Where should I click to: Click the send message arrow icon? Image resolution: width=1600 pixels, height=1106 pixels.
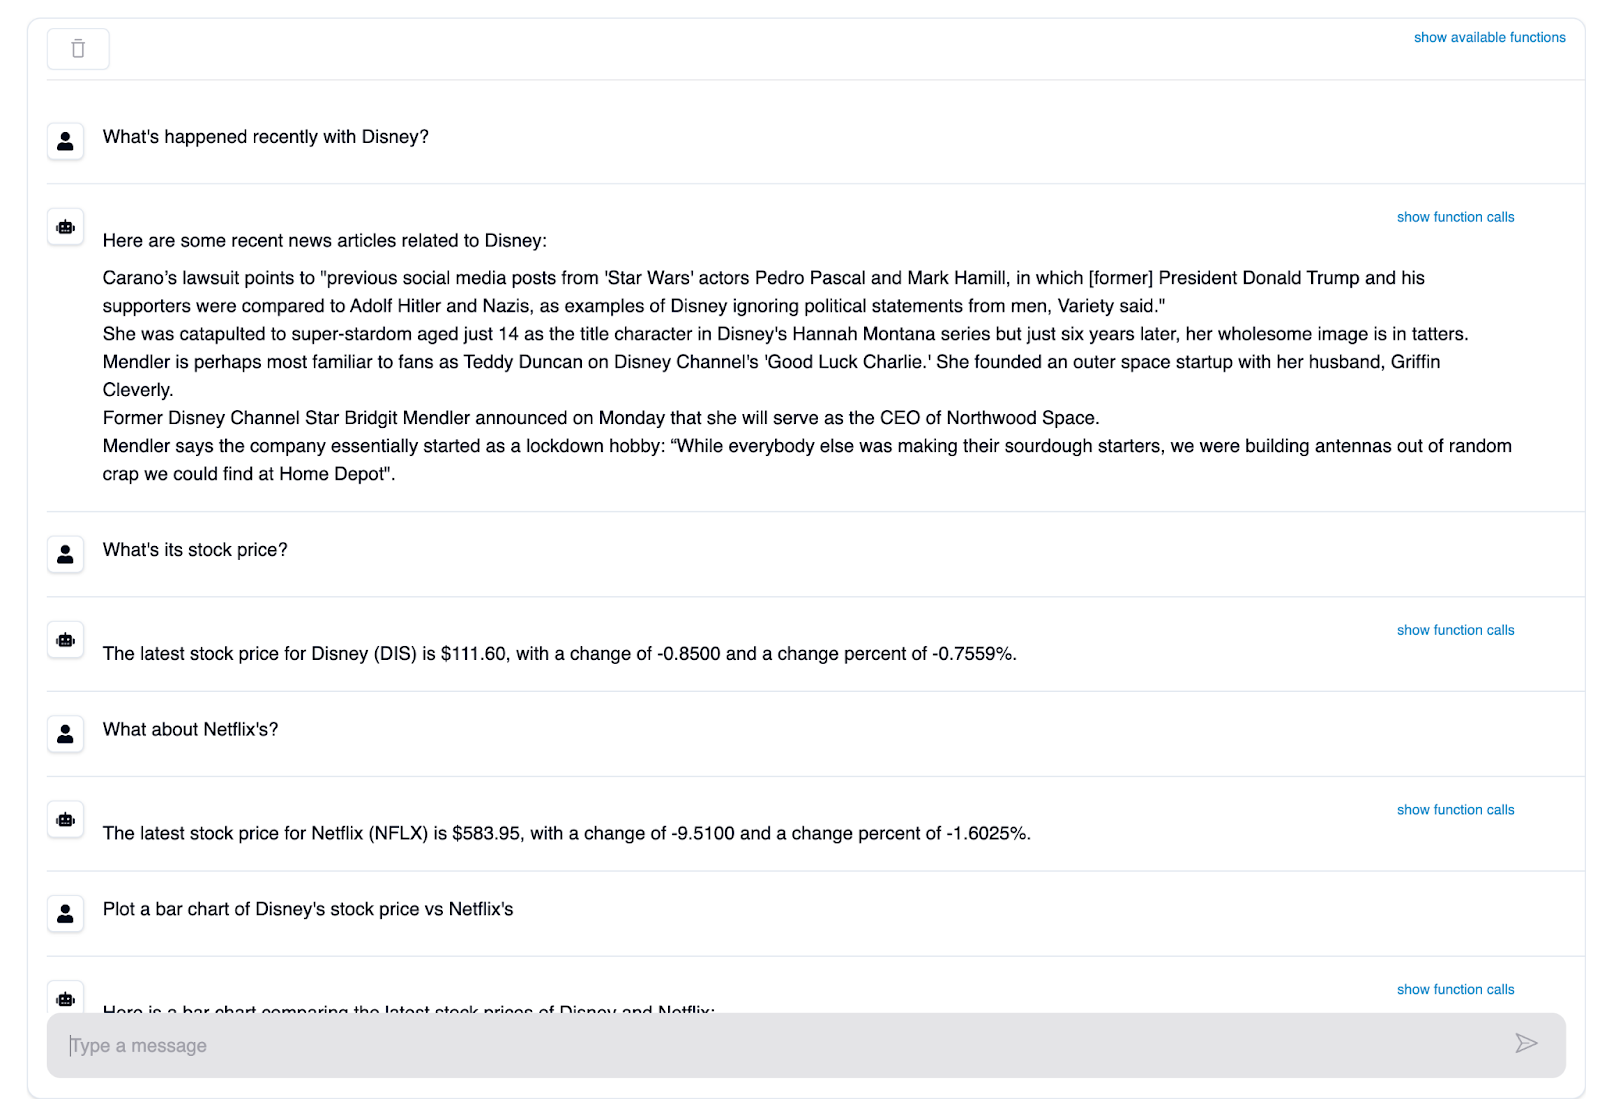pyautogui.click(x=1525, y=1044)
